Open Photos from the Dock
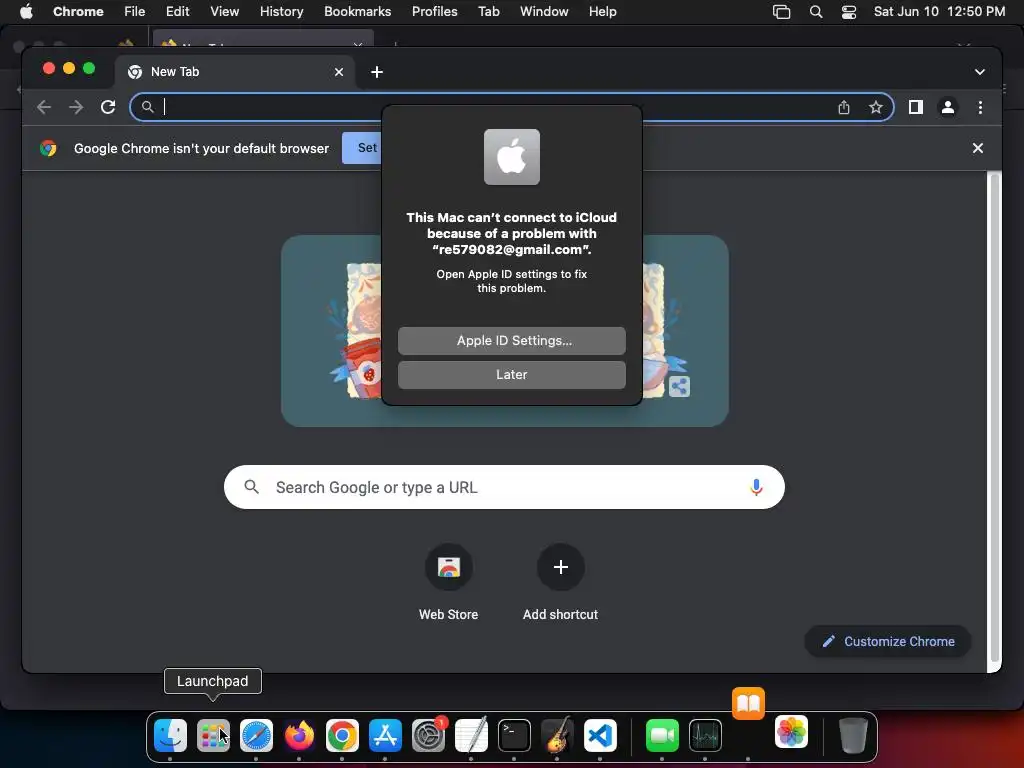 point(792,731)
